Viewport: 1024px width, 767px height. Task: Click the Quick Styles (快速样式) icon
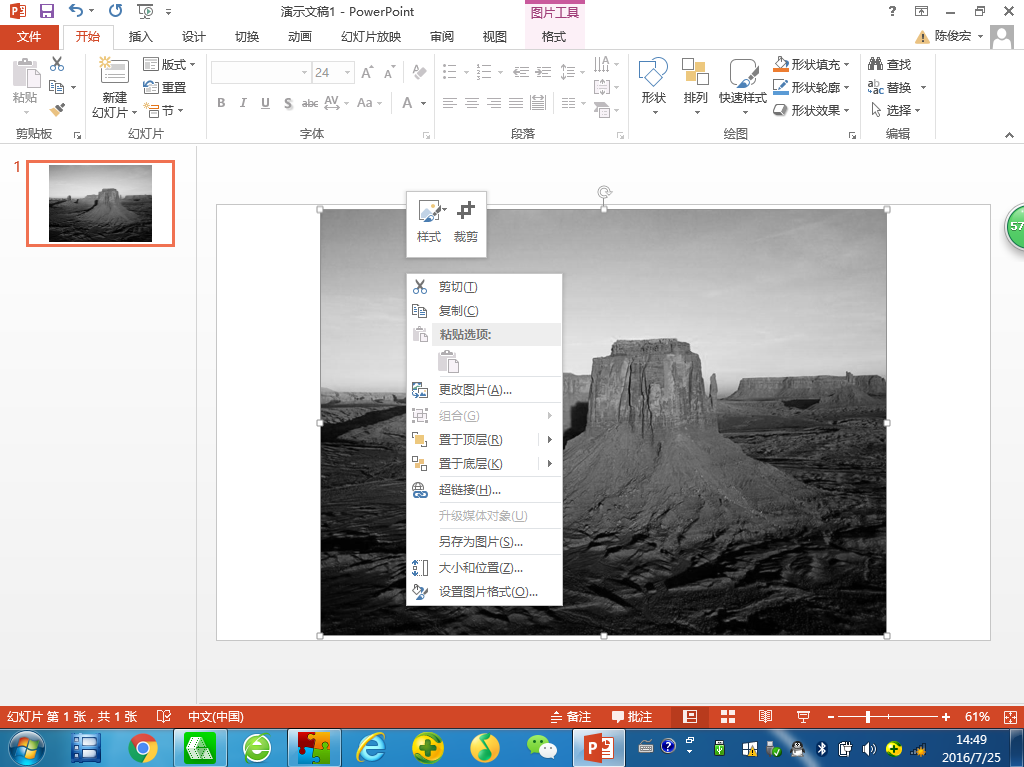coord(743,73)
